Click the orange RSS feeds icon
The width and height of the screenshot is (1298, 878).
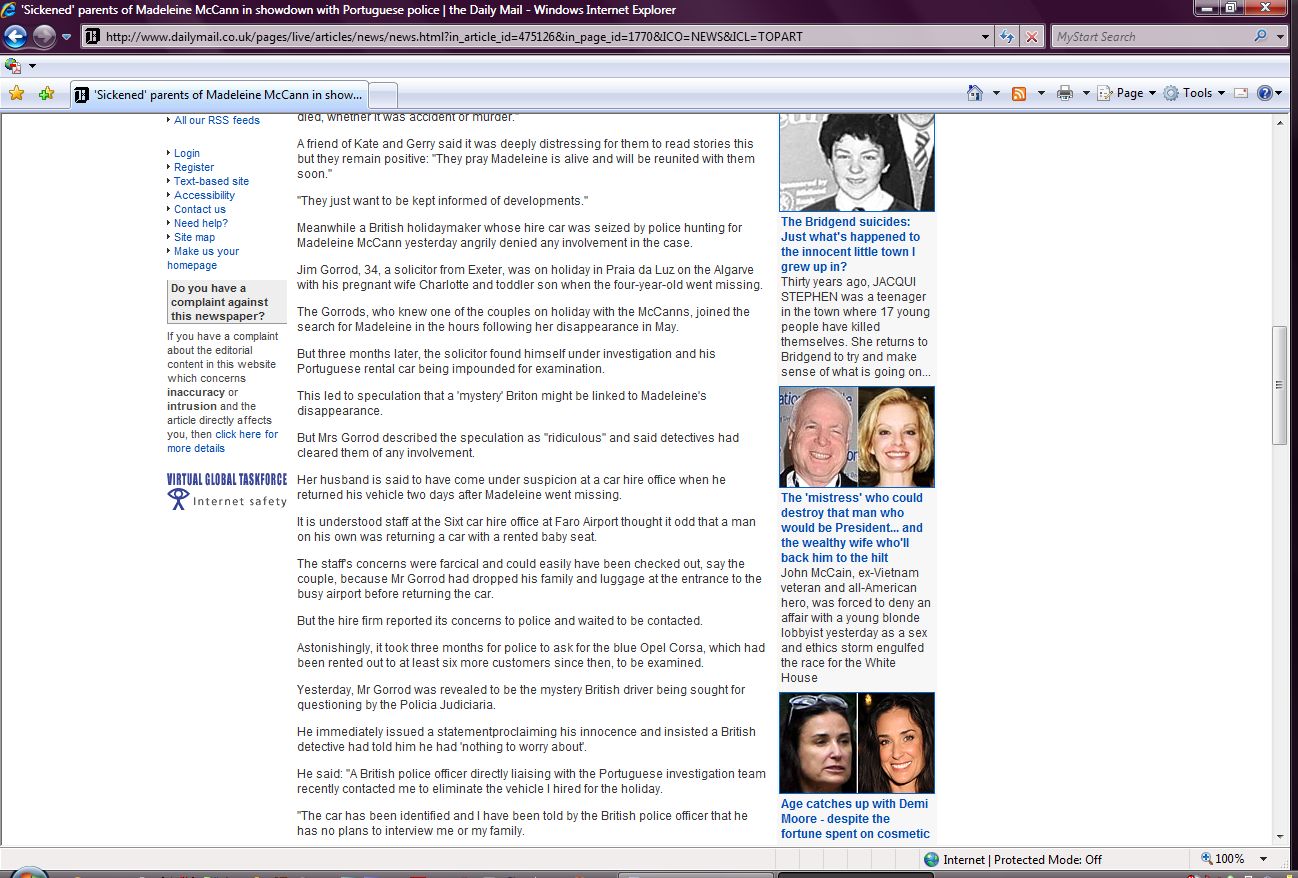click(1019, 93)
